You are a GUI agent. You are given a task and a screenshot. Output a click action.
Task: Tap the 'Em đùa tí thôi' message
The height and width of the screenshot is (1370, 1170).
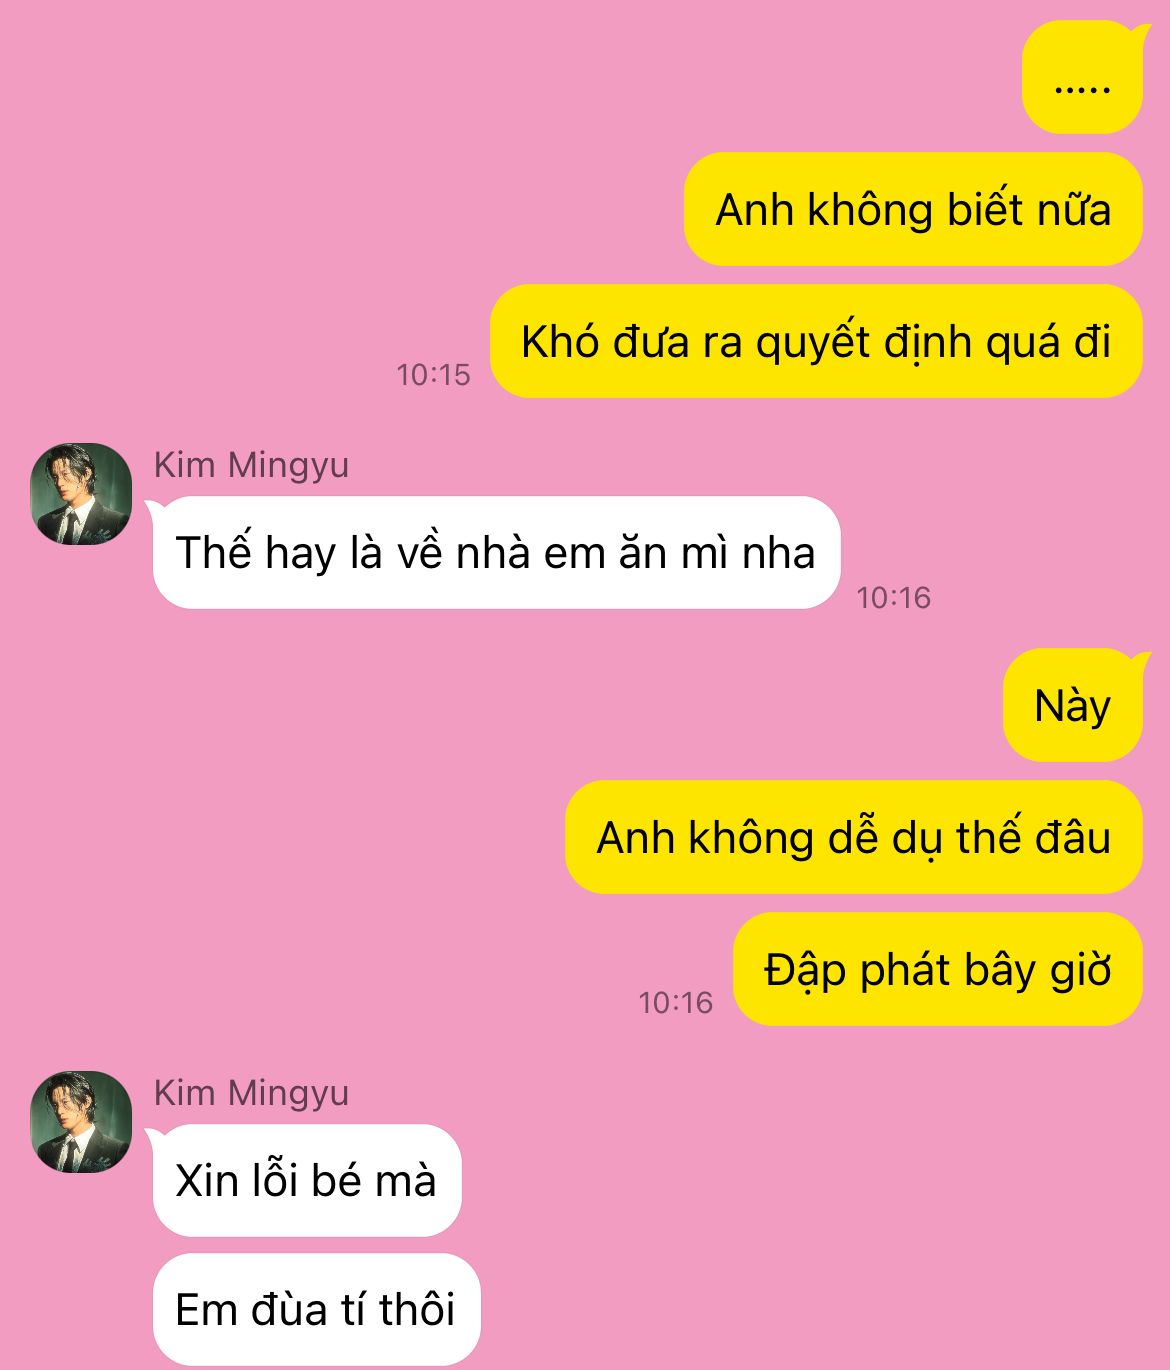(x=316, y=1309)
